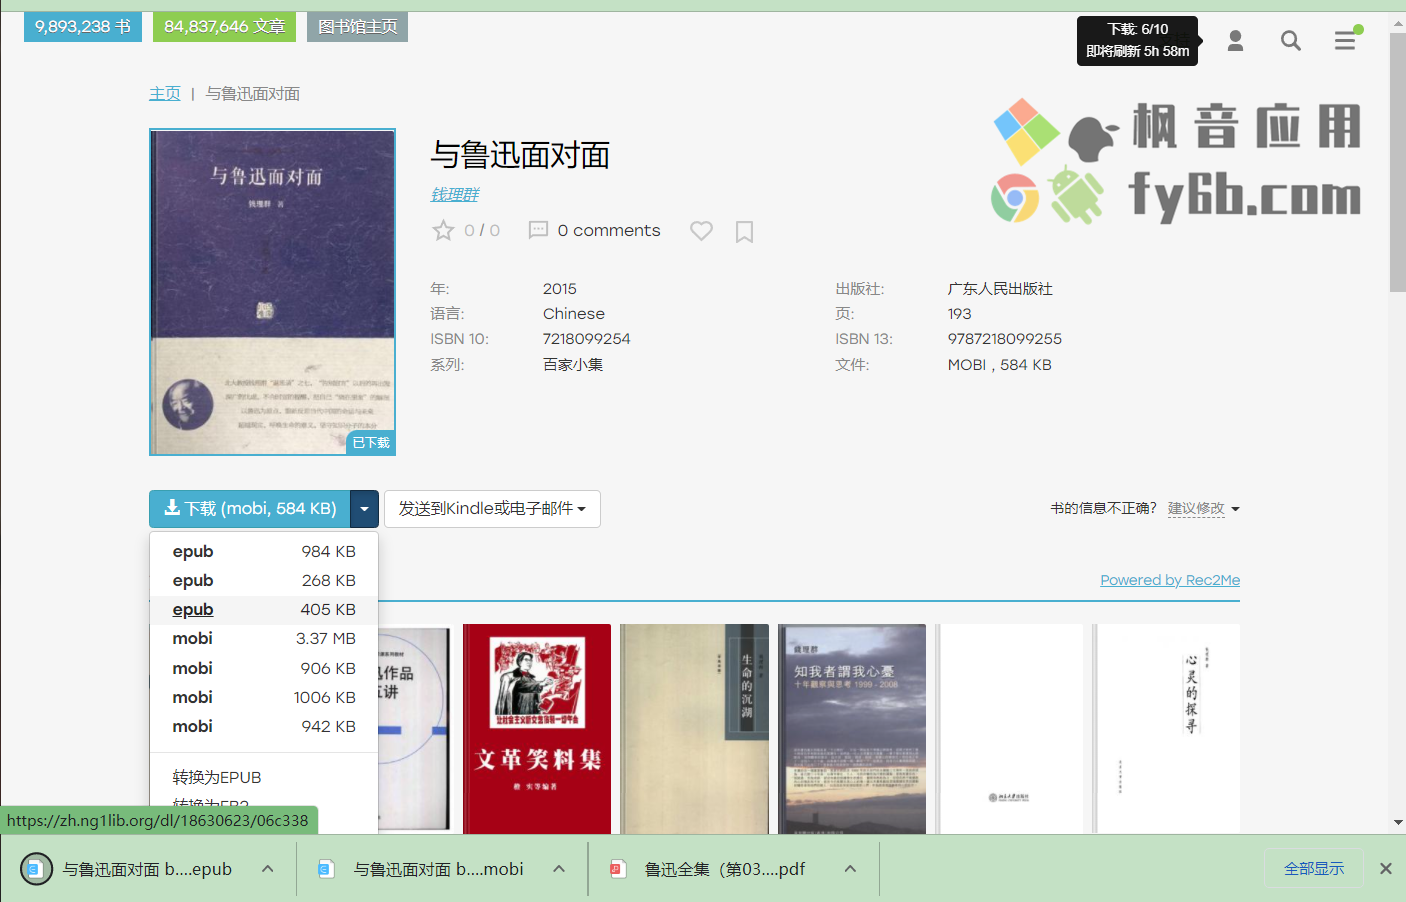1406x902 pixels.
Task: Click the 84,837,646 articles counter button
Action: click(x=224, y=27)
